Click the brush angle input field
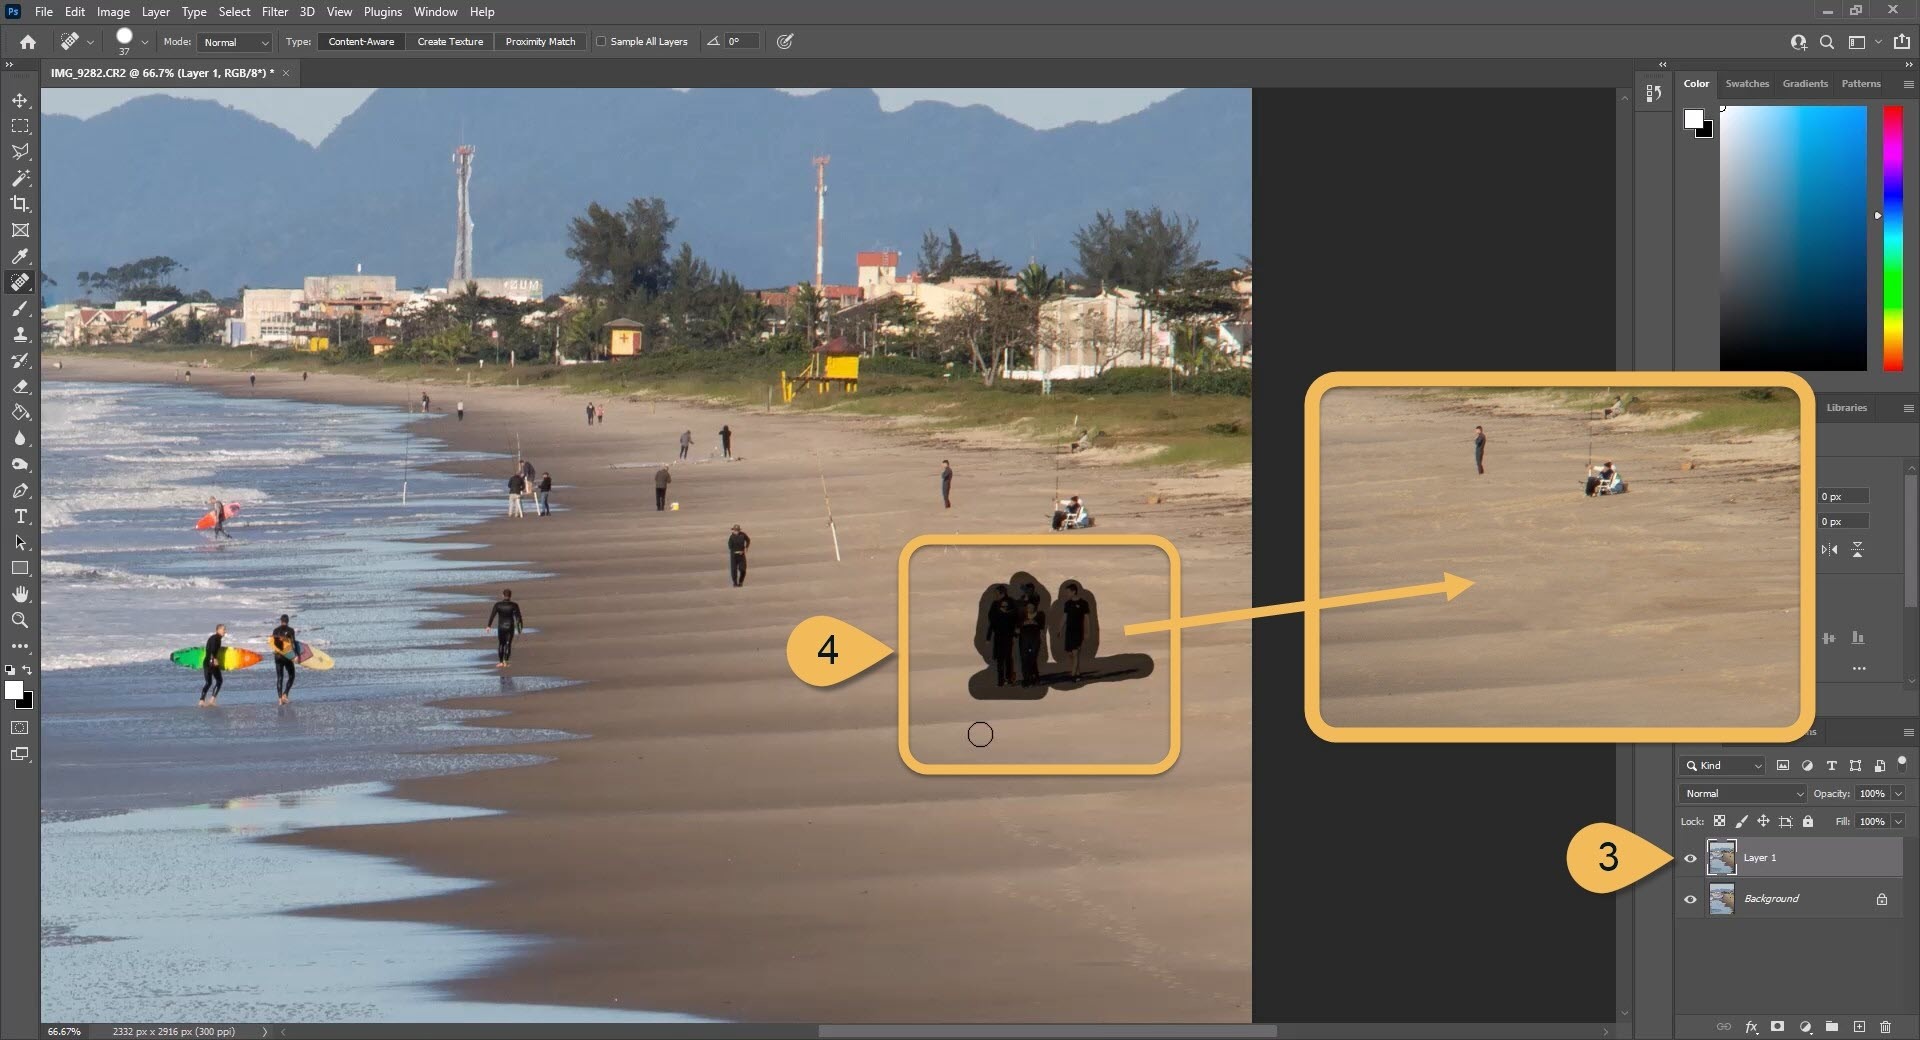Image resolution: width=1920 pixels, height=1040 pixels. [742, 42]
